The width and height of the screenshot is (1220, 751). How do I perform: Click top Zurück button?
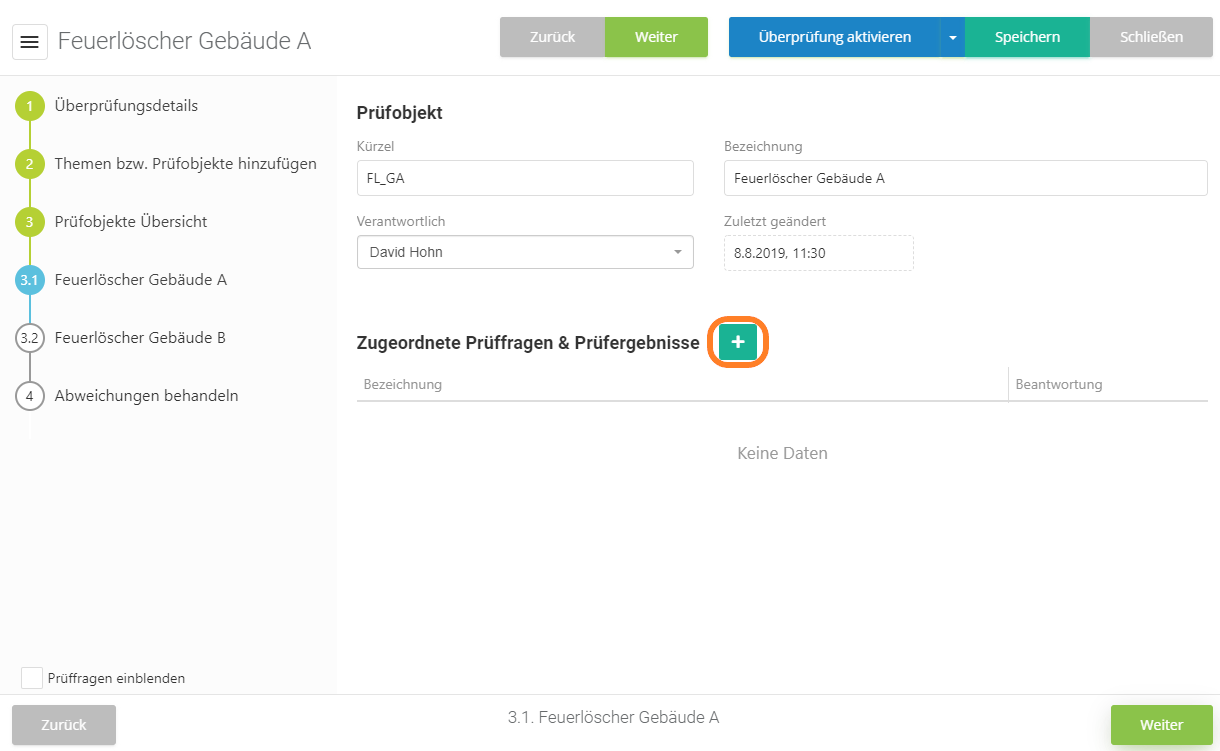click(552, 37)
